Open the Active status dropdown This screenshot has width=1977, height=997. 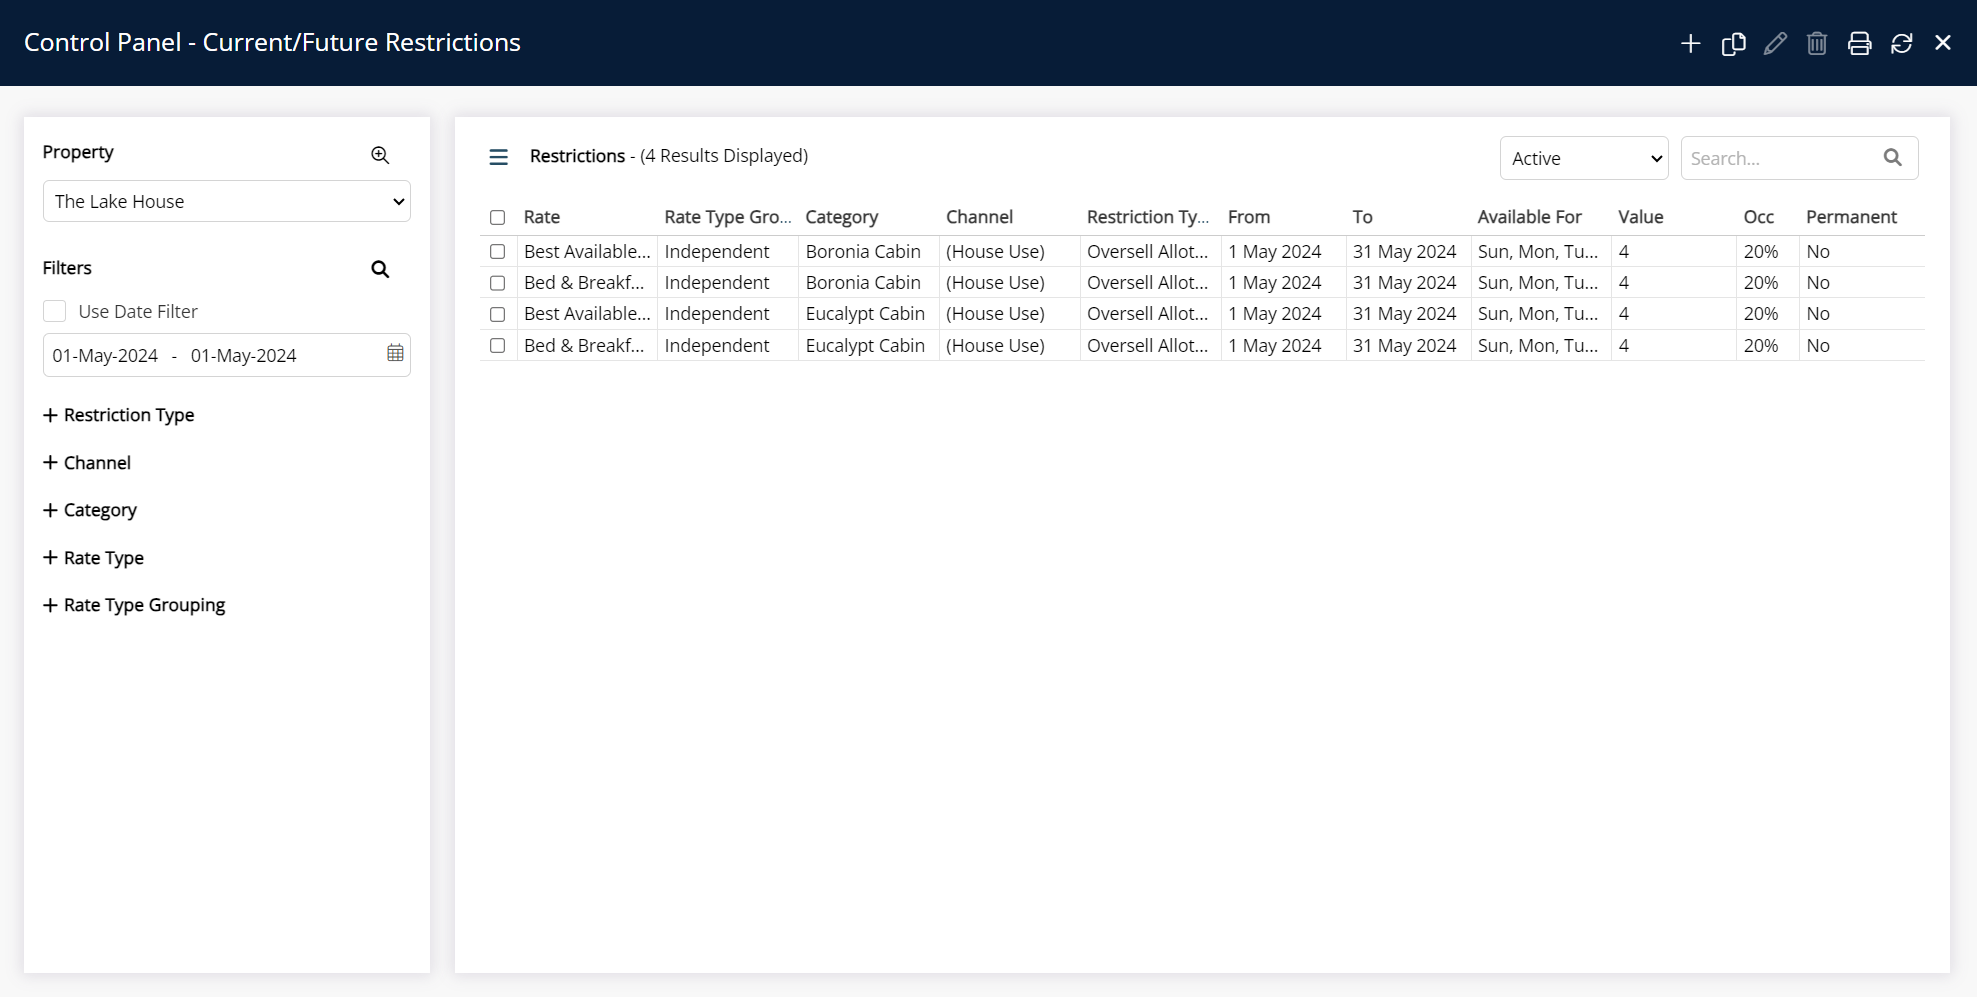(1584, 158)
